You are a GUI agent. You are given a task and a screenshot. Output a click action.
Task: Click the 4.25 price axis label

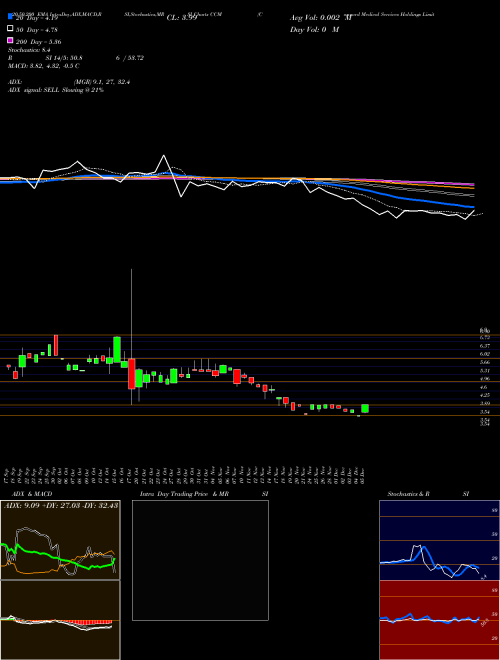coord(484,395)
